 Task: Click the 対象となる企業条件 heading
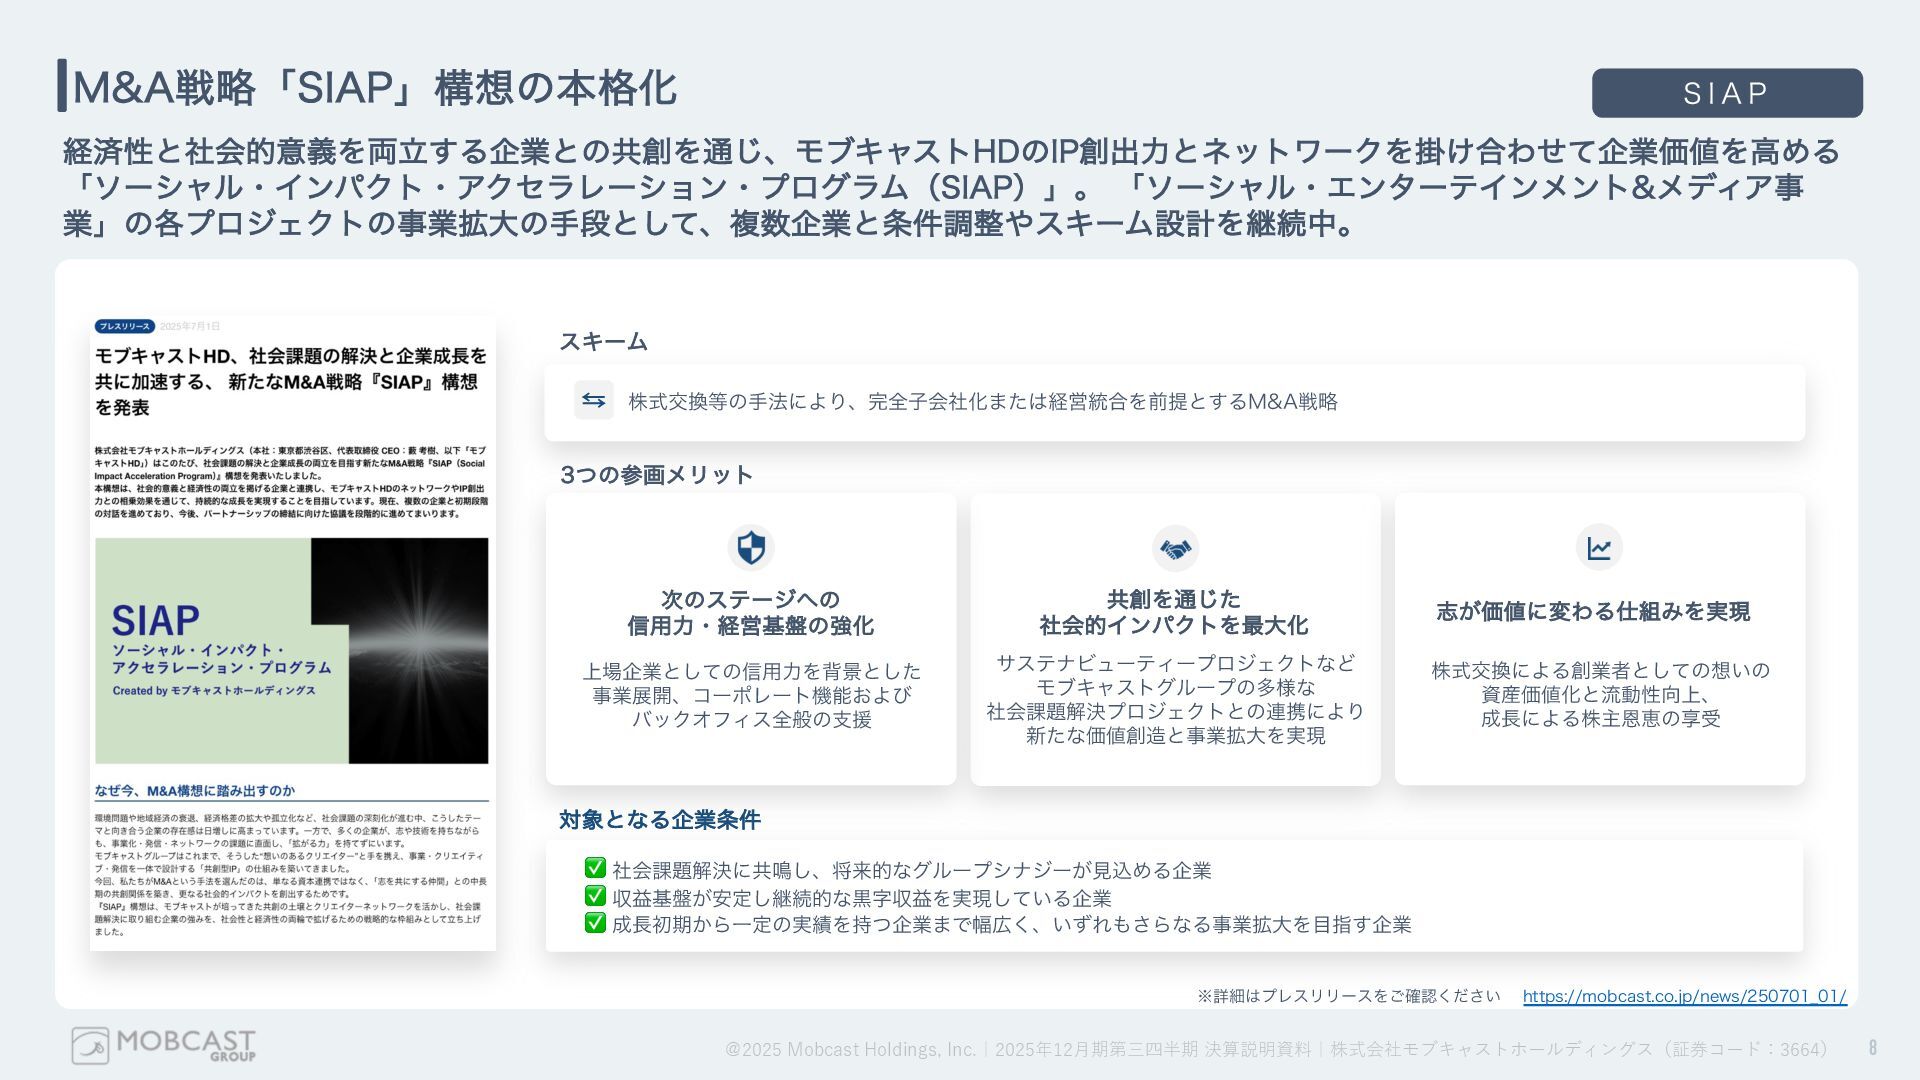[x=659, y=820]
